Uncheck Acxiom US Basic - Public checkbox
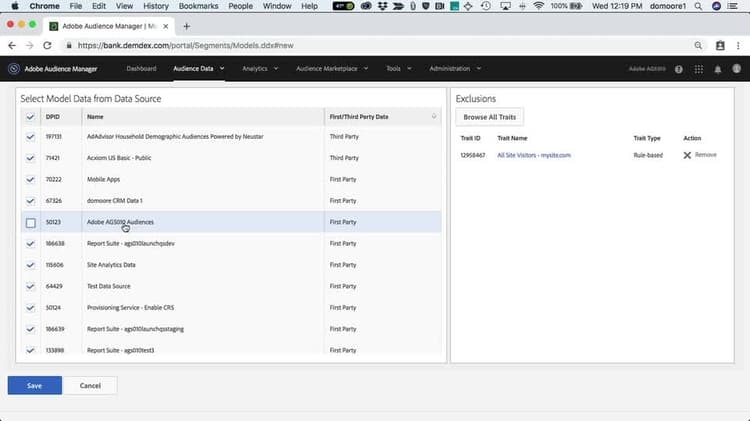Viewport: 750px width, 421px height. (30, 158)
